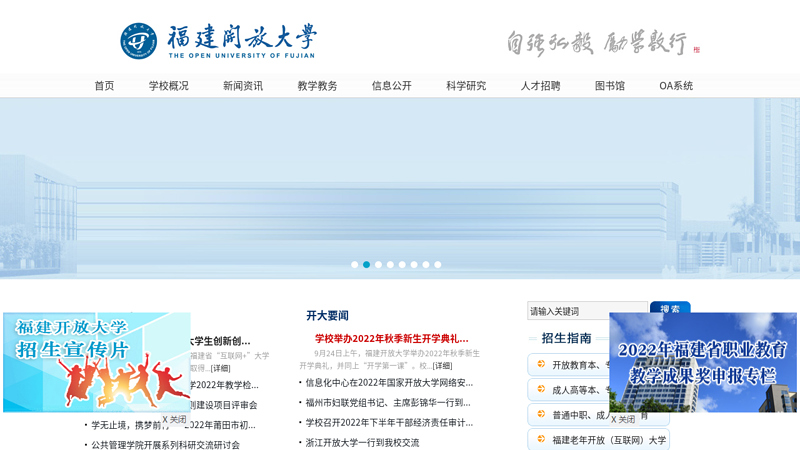
Task: Select the fourth carousel dot
Action: pyautogui.click(x=390, y=264)
